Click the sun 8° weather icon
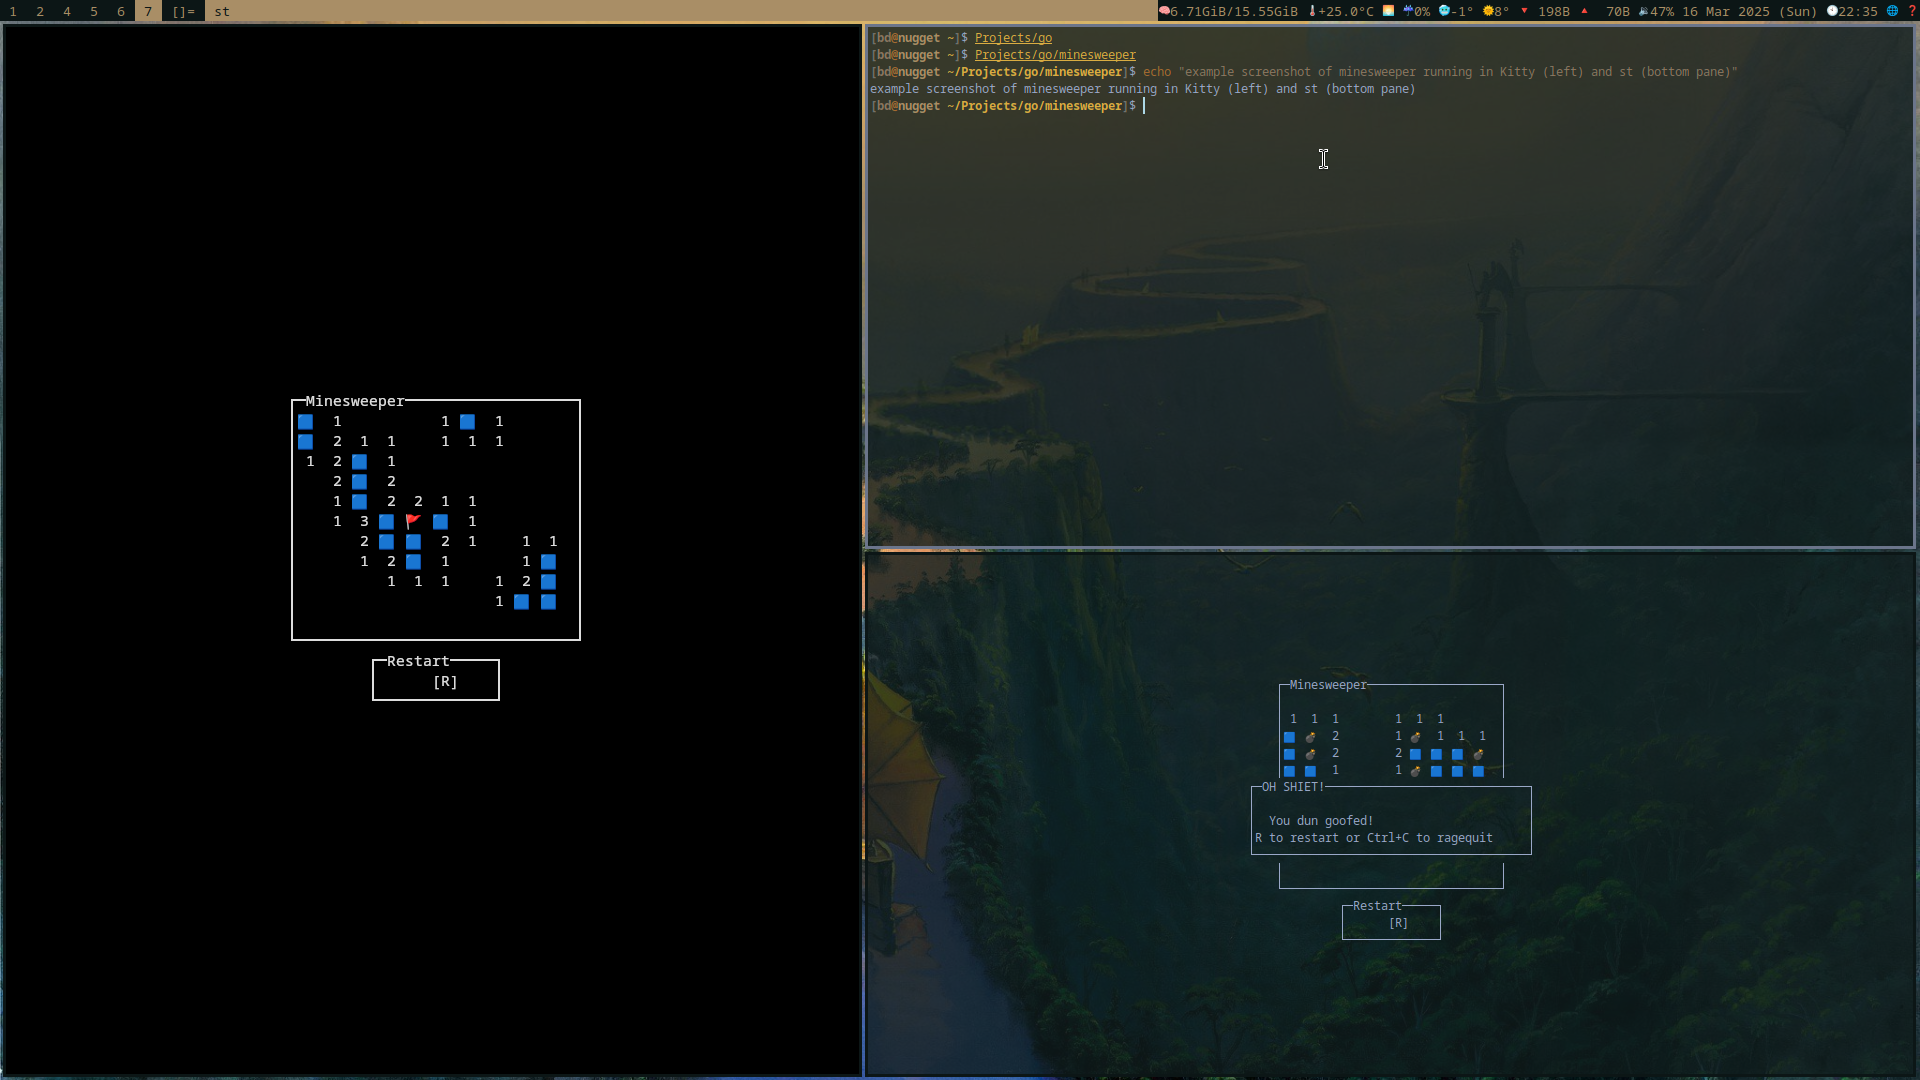Viewport: 1920px width, 1080px height. (1488, 11)
